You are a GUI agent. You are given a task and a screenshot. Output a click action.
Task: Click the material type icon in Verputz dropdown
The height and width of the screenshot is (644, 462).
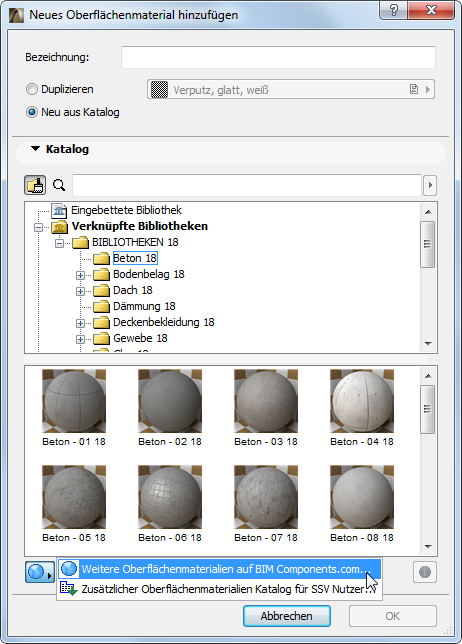click(x=414, y=89)
